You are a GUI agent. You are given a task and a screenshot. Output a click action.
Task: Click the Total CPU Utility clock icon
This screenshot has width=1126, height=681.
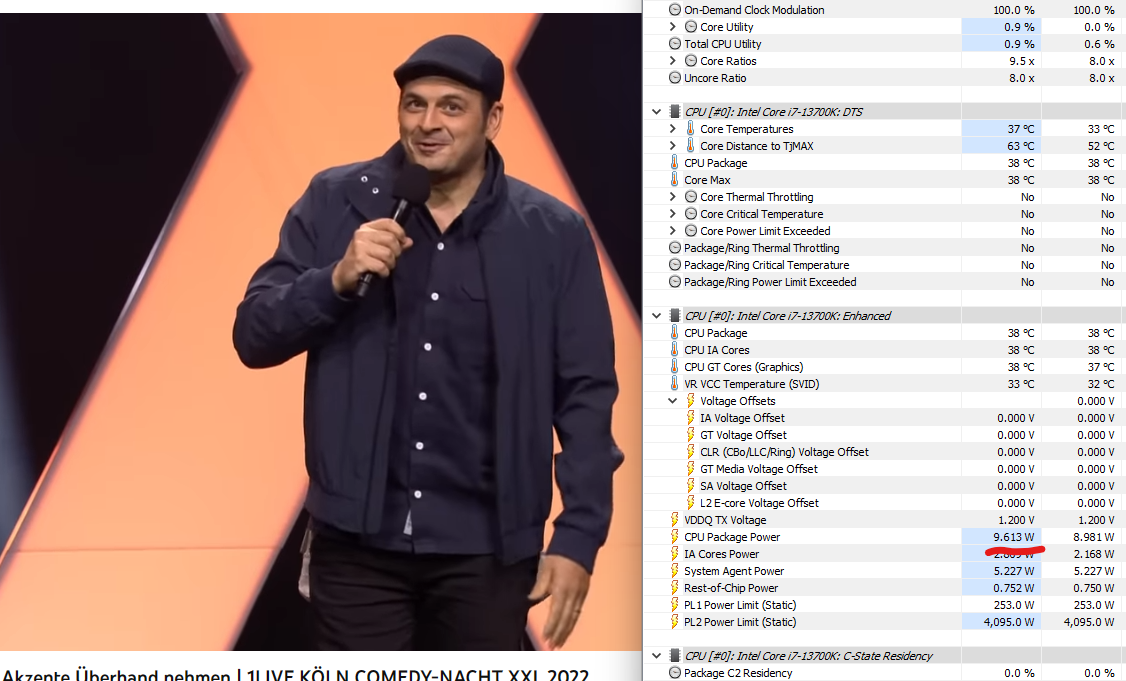tap(674, 44)
